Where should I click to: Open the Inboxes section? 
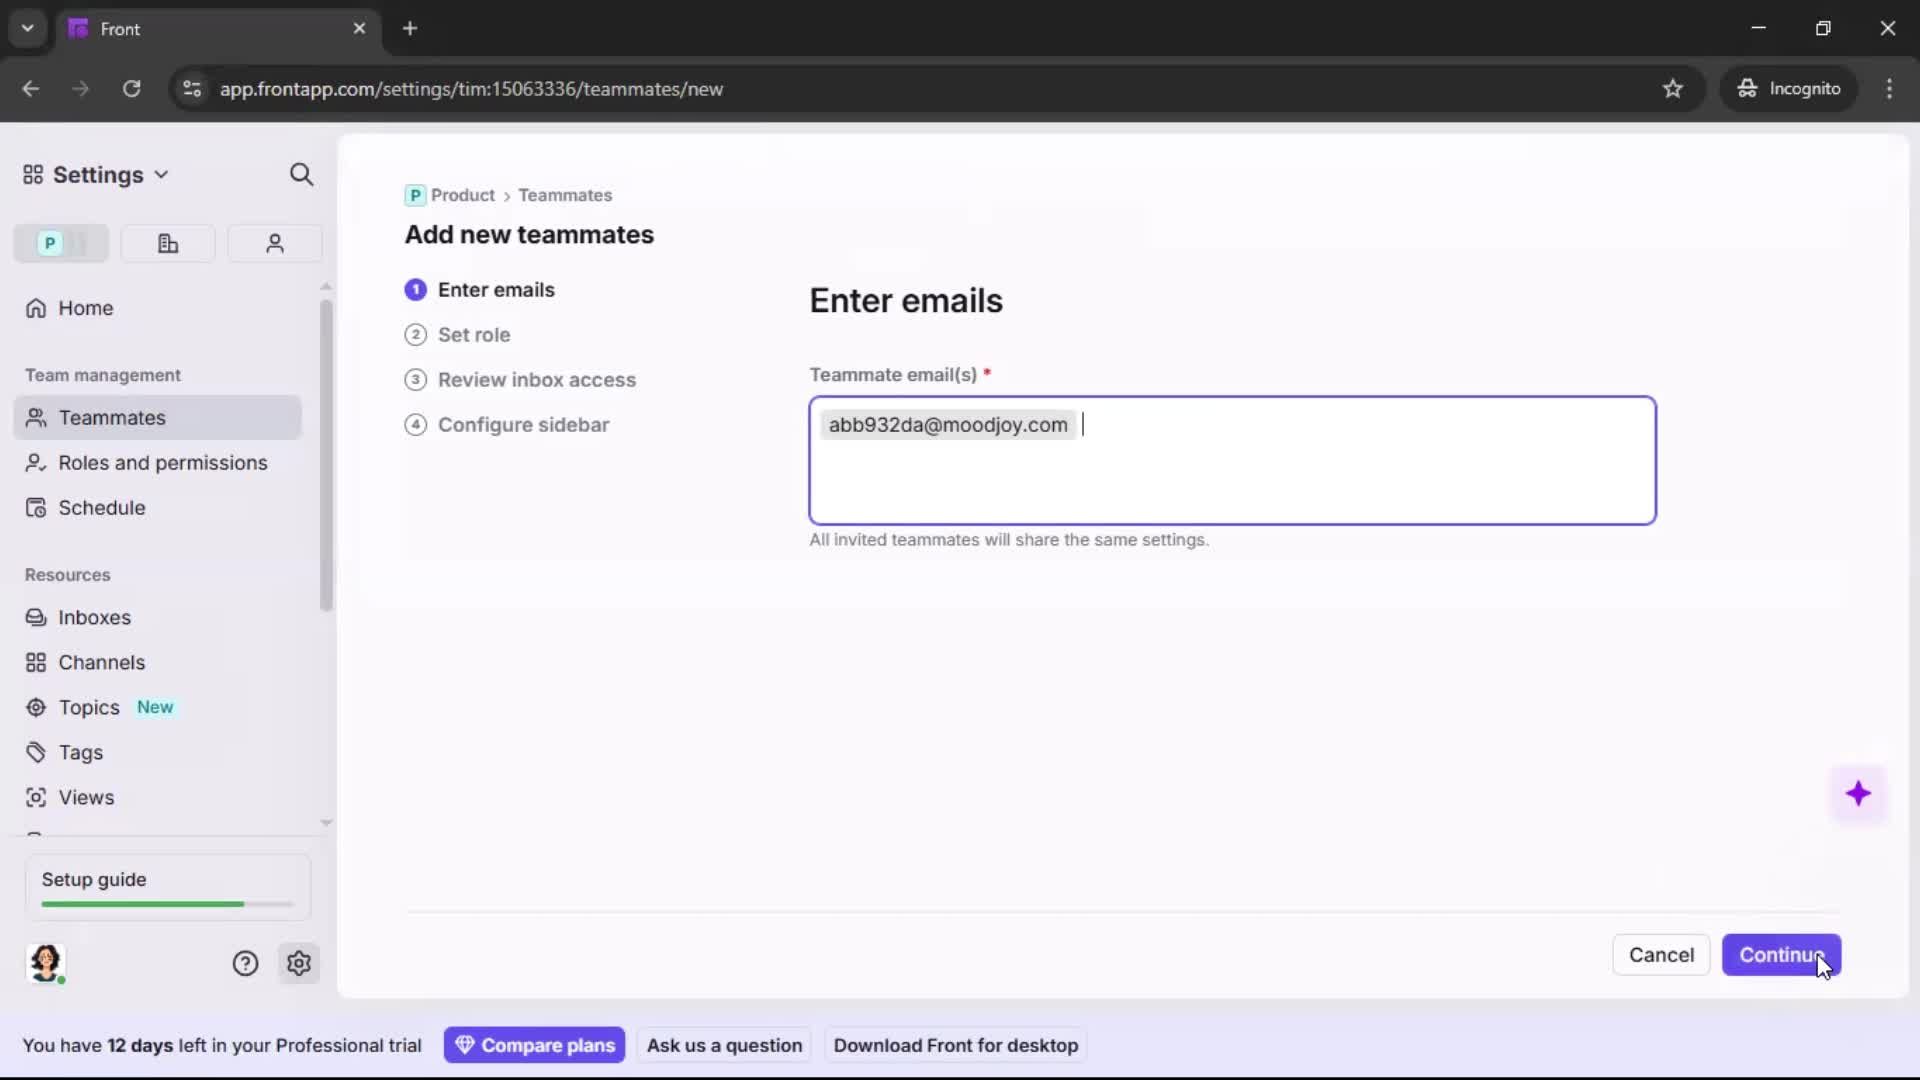[94, 617]
